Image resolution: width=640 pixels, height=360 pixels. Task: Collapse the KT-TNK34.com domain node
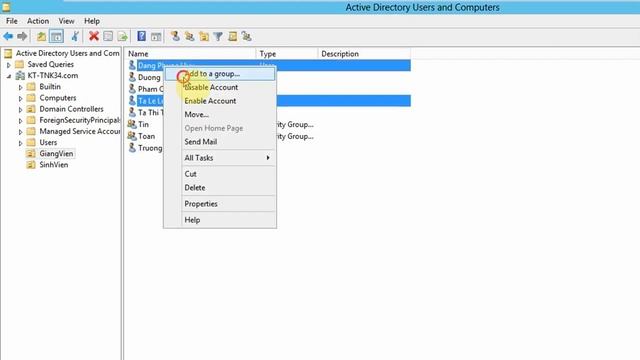point(9,76)
